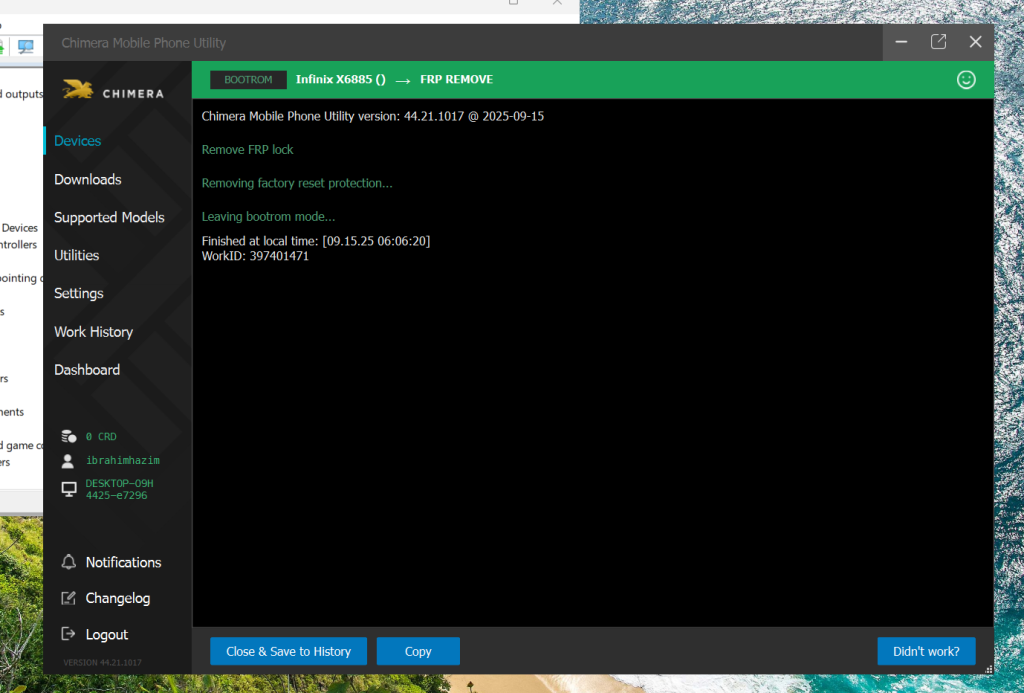Click the Chimera Mobile Phone Utility title text

click(144, 43)
